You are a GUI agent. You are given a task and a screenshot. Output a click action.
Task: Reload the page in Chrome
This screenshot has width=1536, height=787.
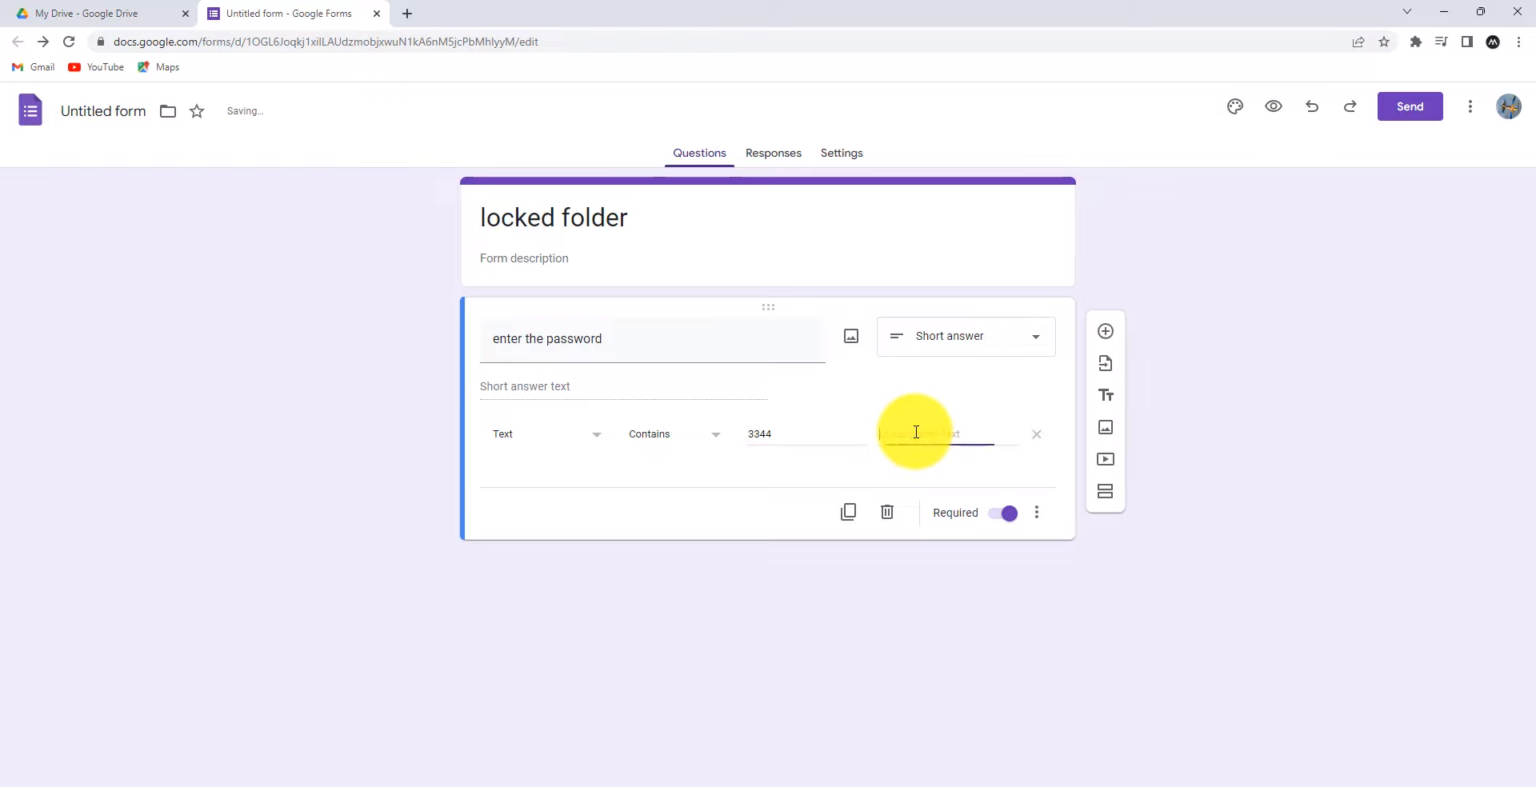[x=69, y=42]
